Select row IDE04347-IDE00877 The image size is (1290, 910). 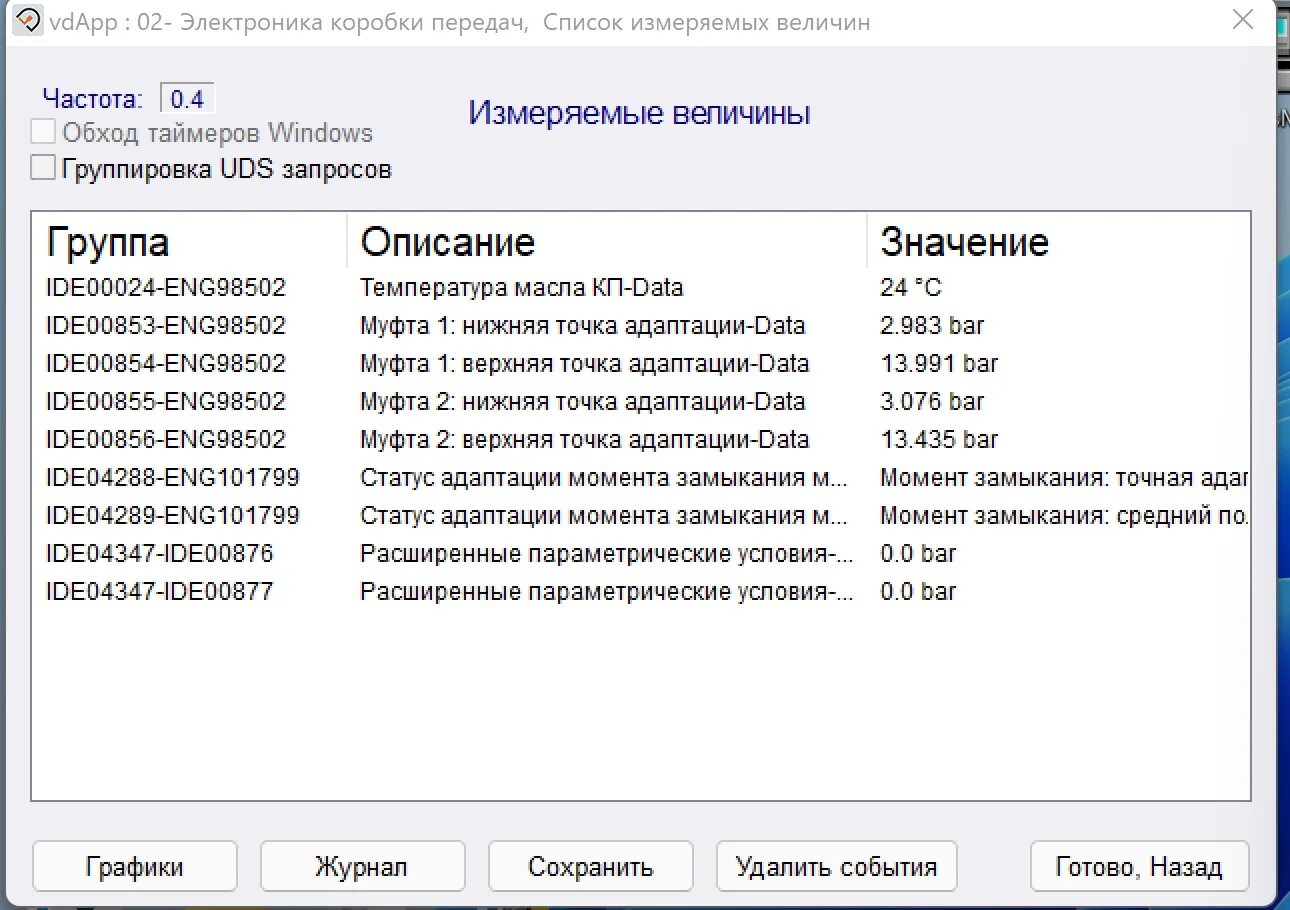[160, 592]
